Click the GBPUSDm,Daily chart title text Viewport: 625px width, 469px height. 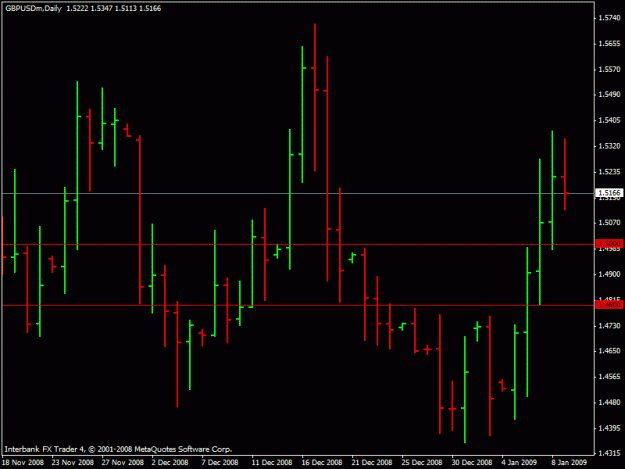click(33, 8)
